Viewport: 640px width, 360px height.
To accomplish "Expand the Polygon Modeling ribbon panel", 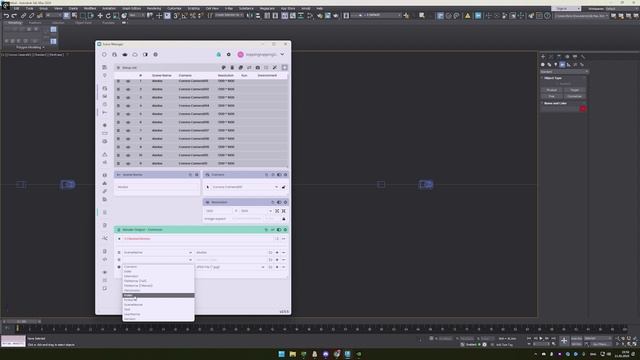I will click(30, 47).
